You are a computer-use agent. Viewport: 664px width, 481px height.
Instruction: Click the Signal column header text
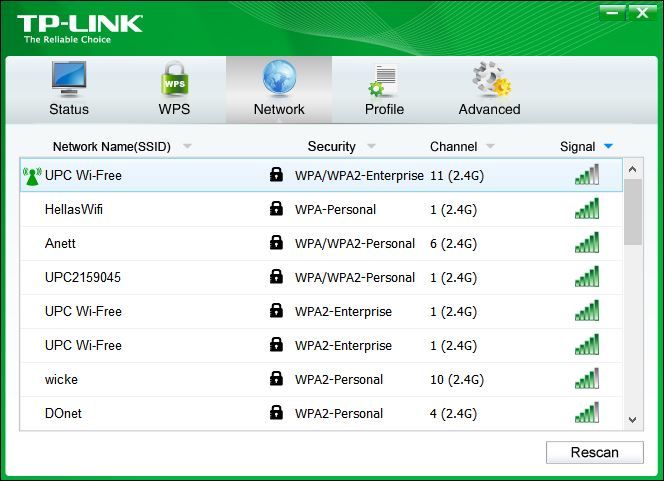pyautogui.click(x=578, y=147)
